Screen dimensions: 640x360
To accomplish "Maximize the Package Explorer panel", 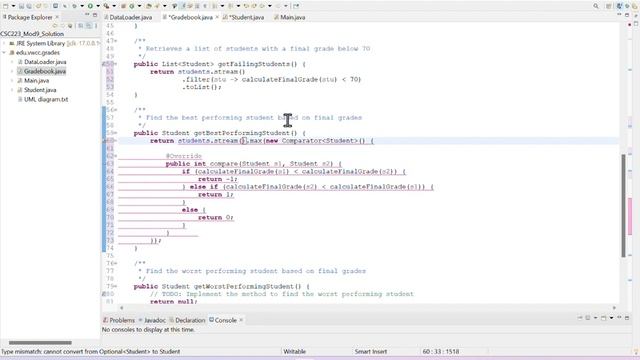I will coord(95,15).
